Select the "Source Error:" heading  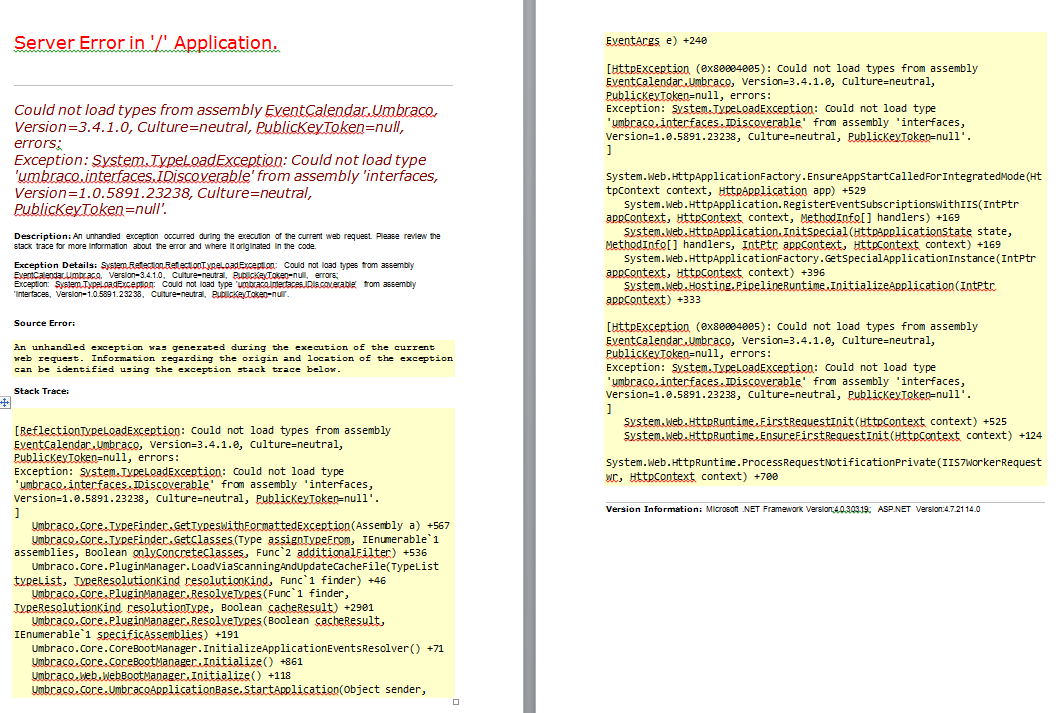click(x=44, y=323)
